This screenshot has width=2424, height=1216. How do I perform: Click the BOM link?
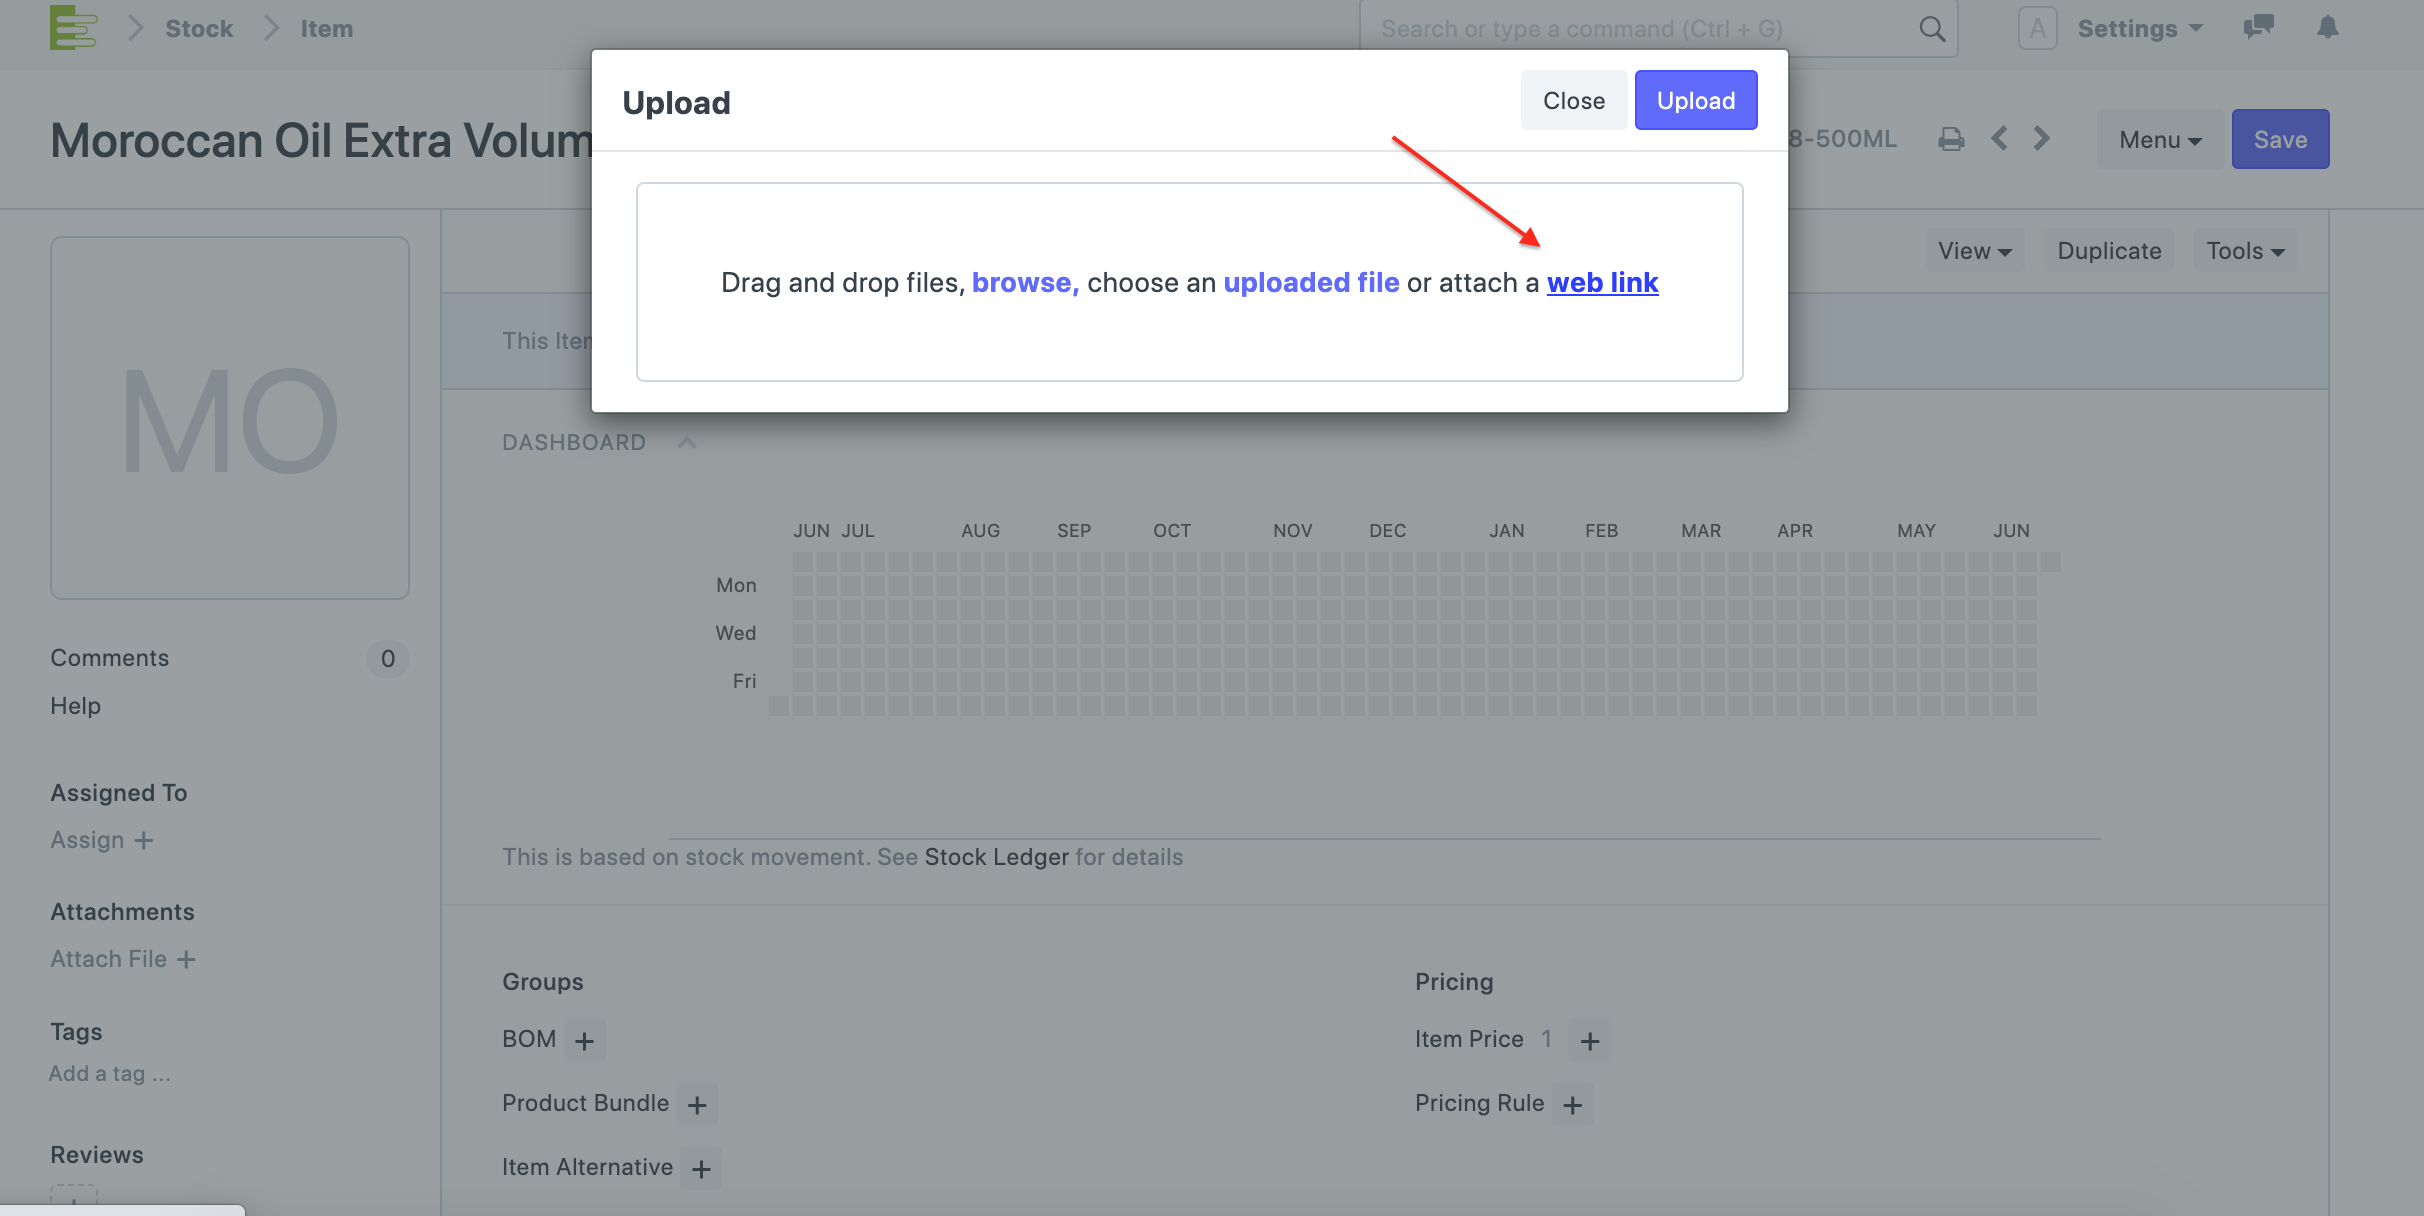coord(529,1040)
